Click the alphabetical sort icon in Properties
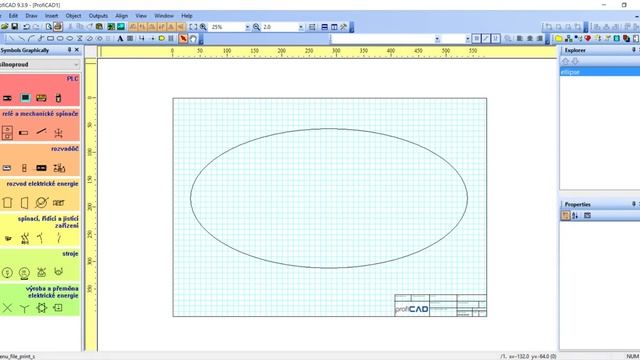The height and width of the screenshot is (360, 640). (x=575, y=216)
